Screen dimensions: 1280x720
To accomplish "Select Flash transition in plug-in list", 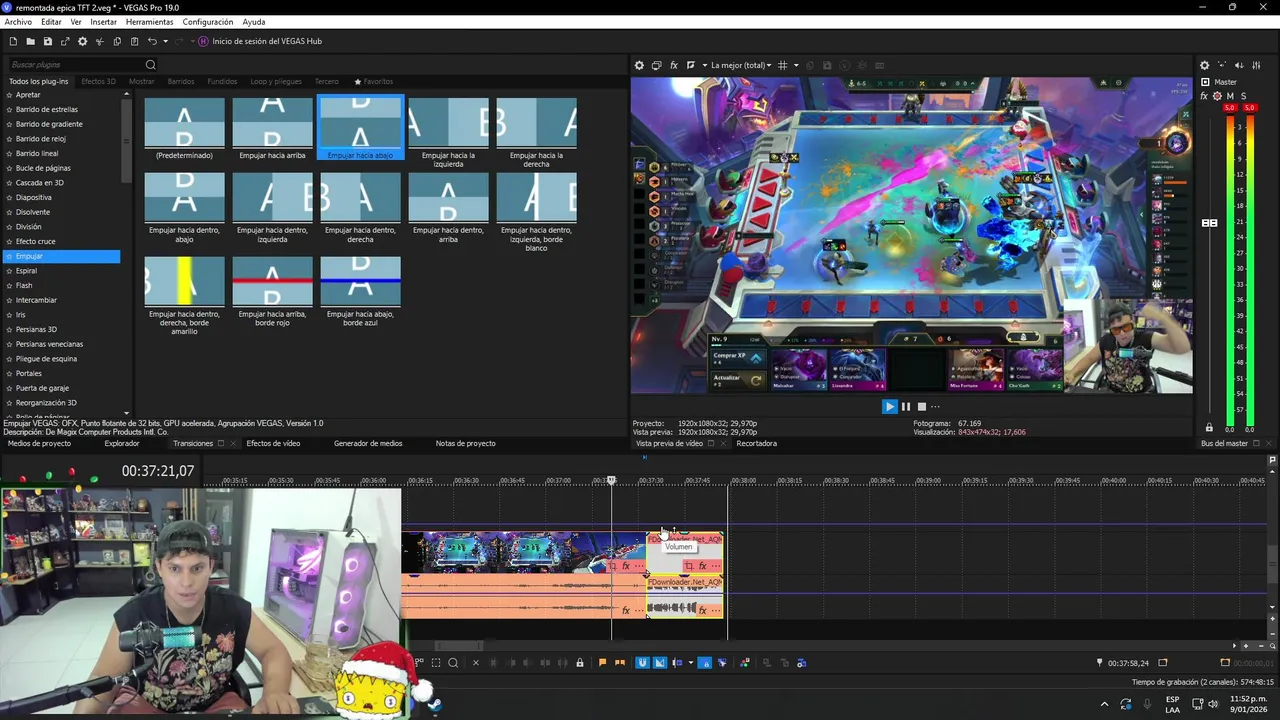I will (x=24, y=285).
